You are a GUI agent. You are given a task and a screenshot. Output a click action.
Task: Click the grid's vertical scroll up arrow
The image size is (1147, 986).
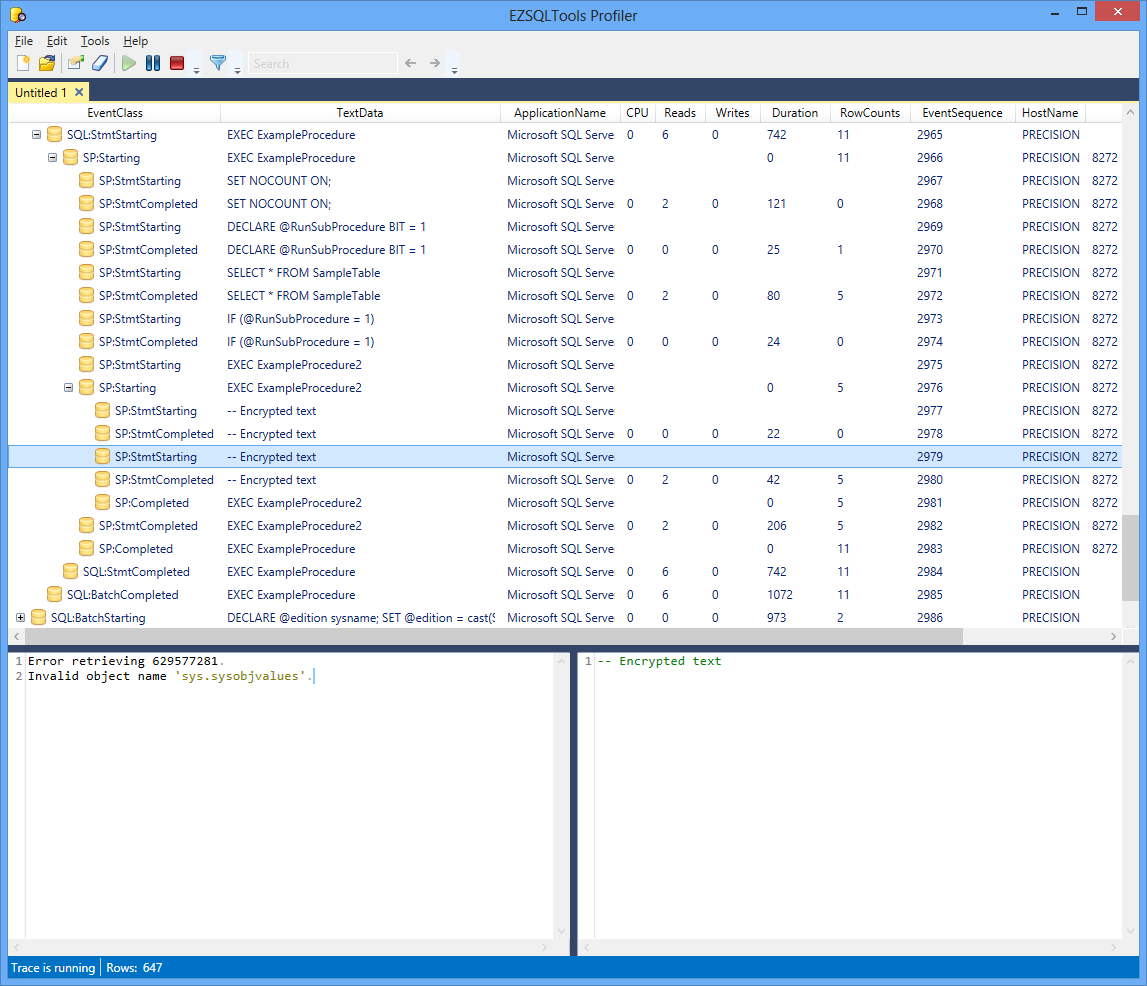[1130, 113]
